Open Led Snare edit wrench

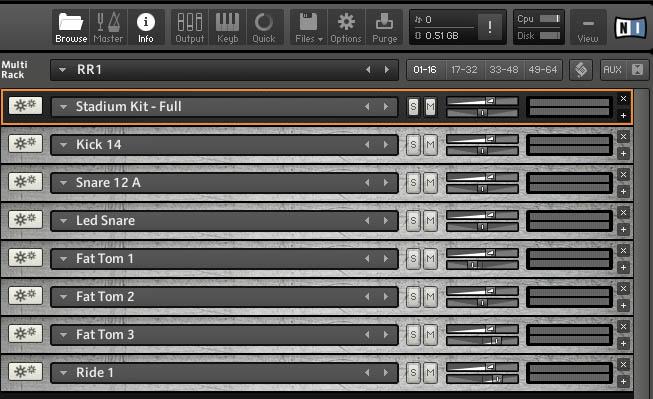(x=25, y=219)
